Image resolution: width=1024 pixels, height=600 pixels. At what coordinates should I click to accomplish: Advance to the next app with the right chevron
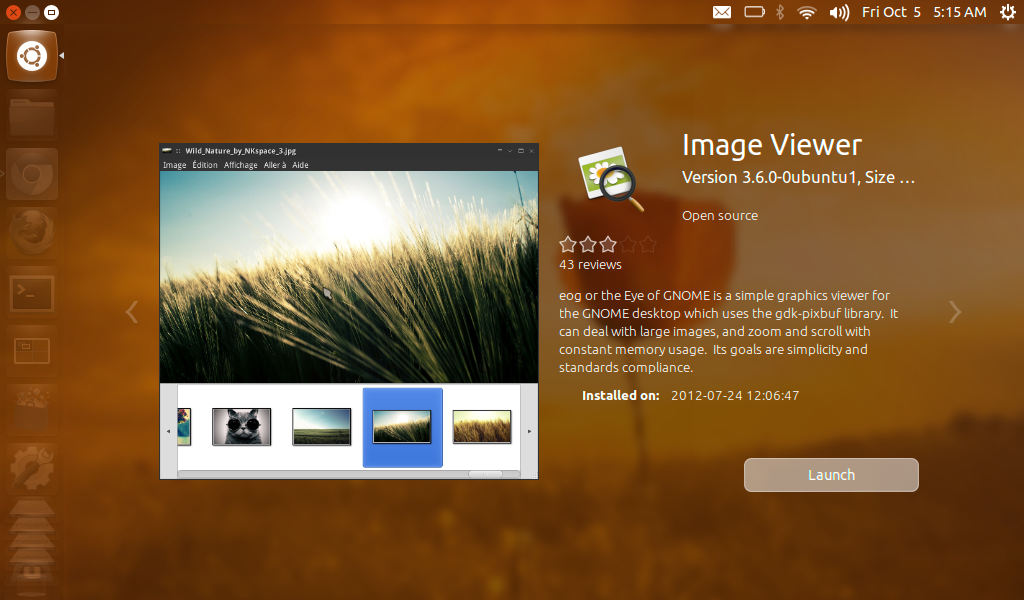click(x=955, y=312)
